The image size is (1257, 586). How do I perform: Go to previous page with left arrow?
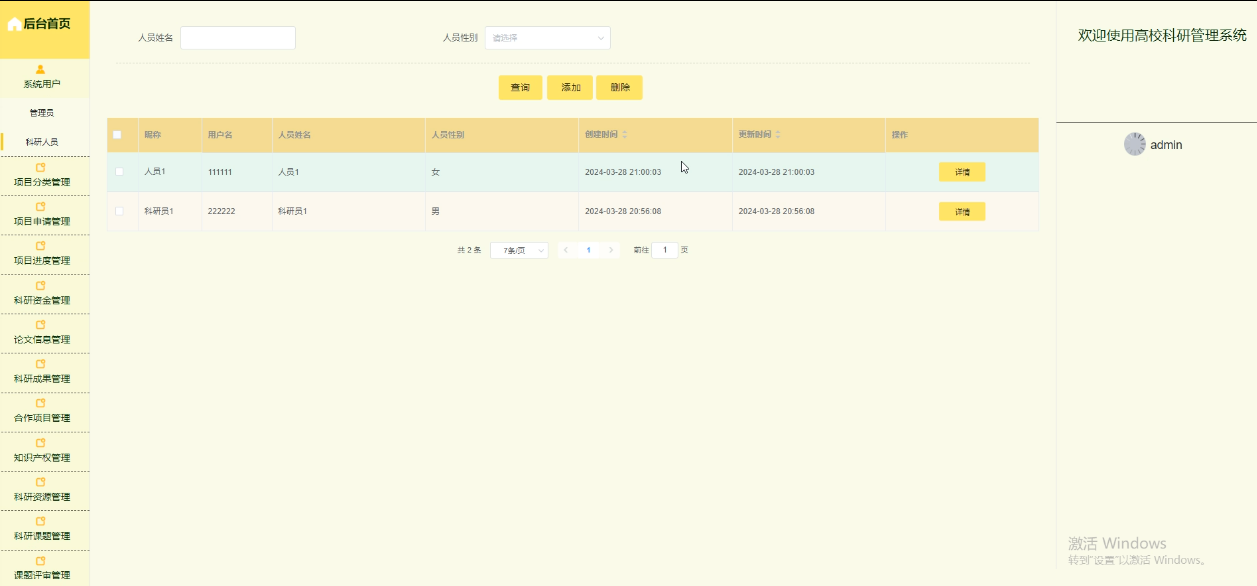tap(566, 250)
